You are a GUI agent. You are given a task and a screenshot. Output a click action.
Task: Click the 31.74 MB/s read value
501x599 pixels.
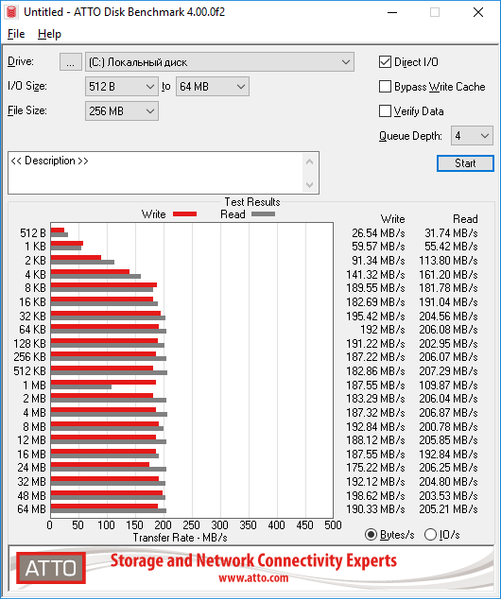click(x=451, y=233)
